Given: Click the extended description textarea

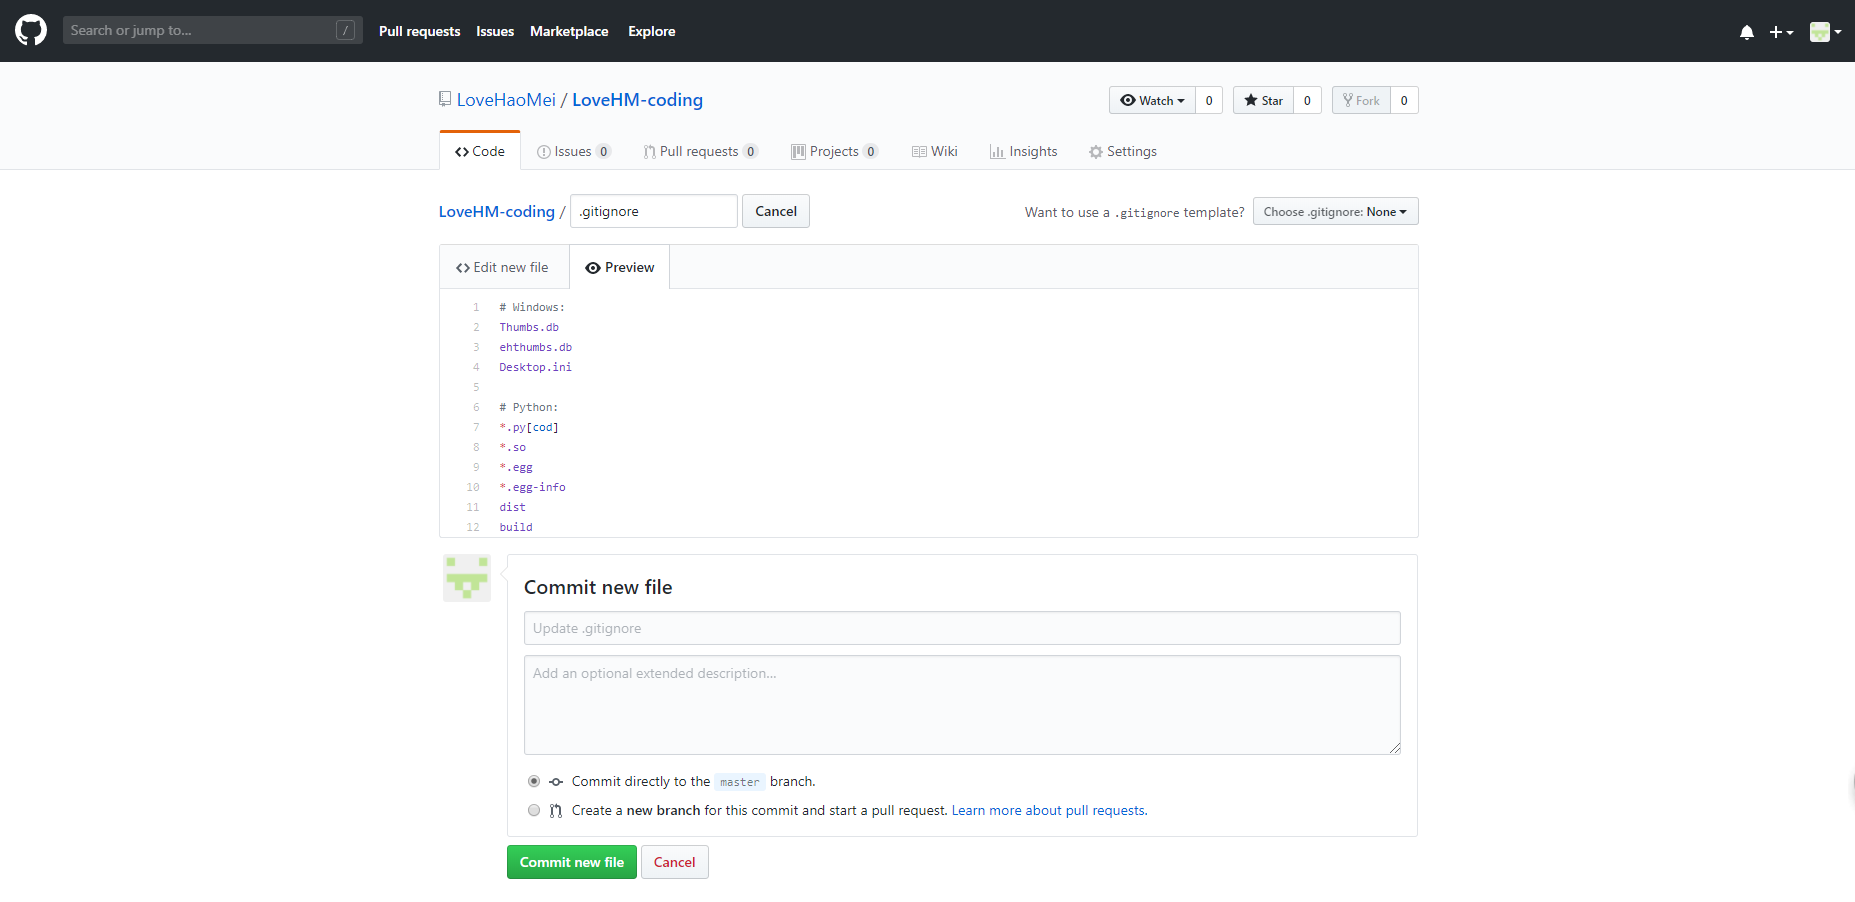Looking at the screenshot, I should click(x=962, y=705).
